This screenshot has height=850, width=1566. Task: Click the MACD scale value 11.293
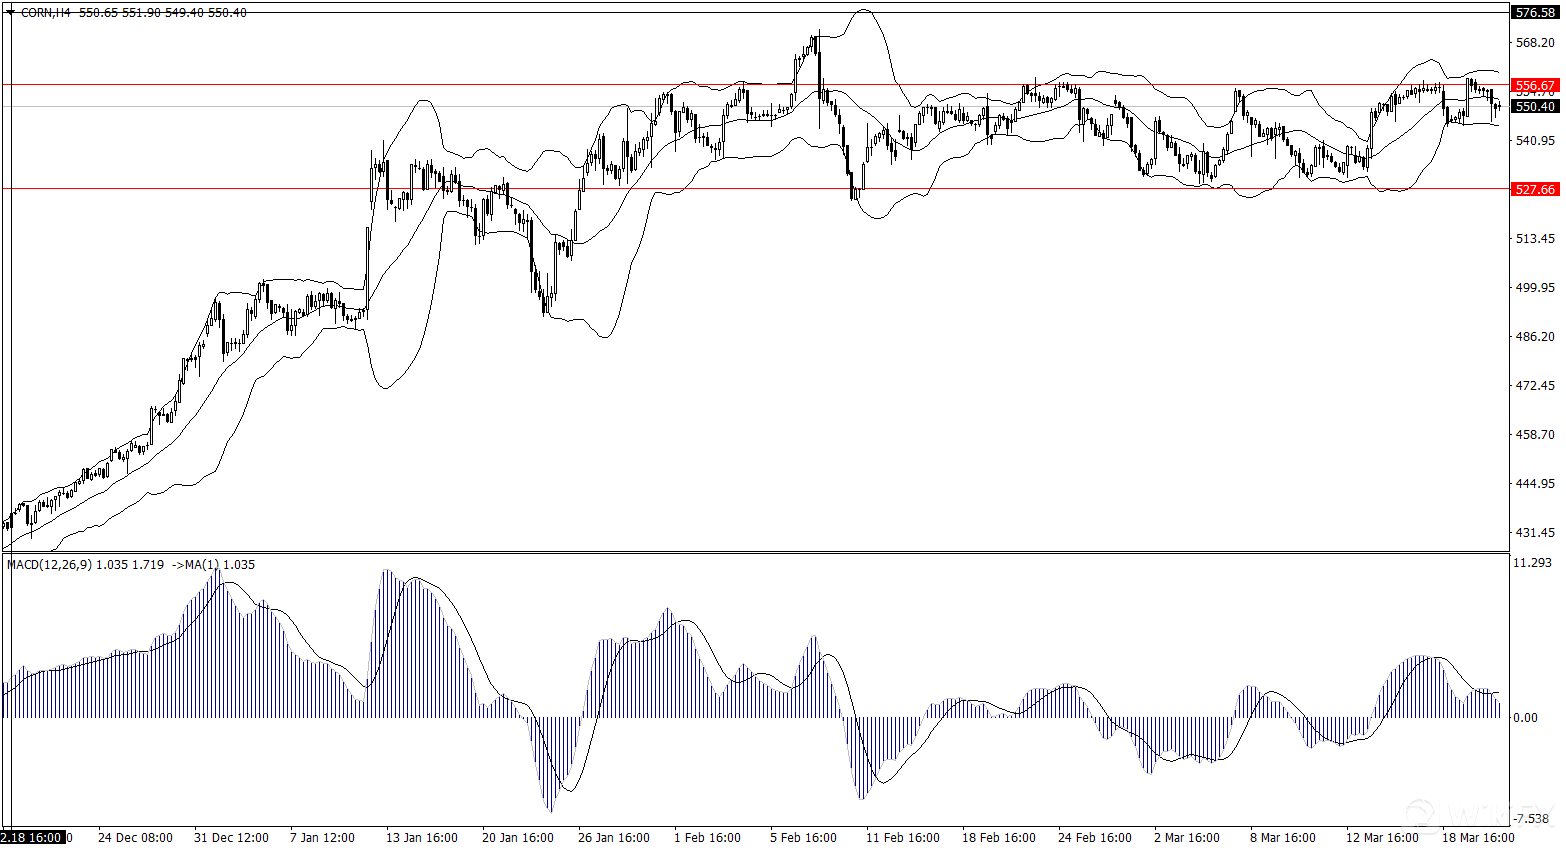1533,563
